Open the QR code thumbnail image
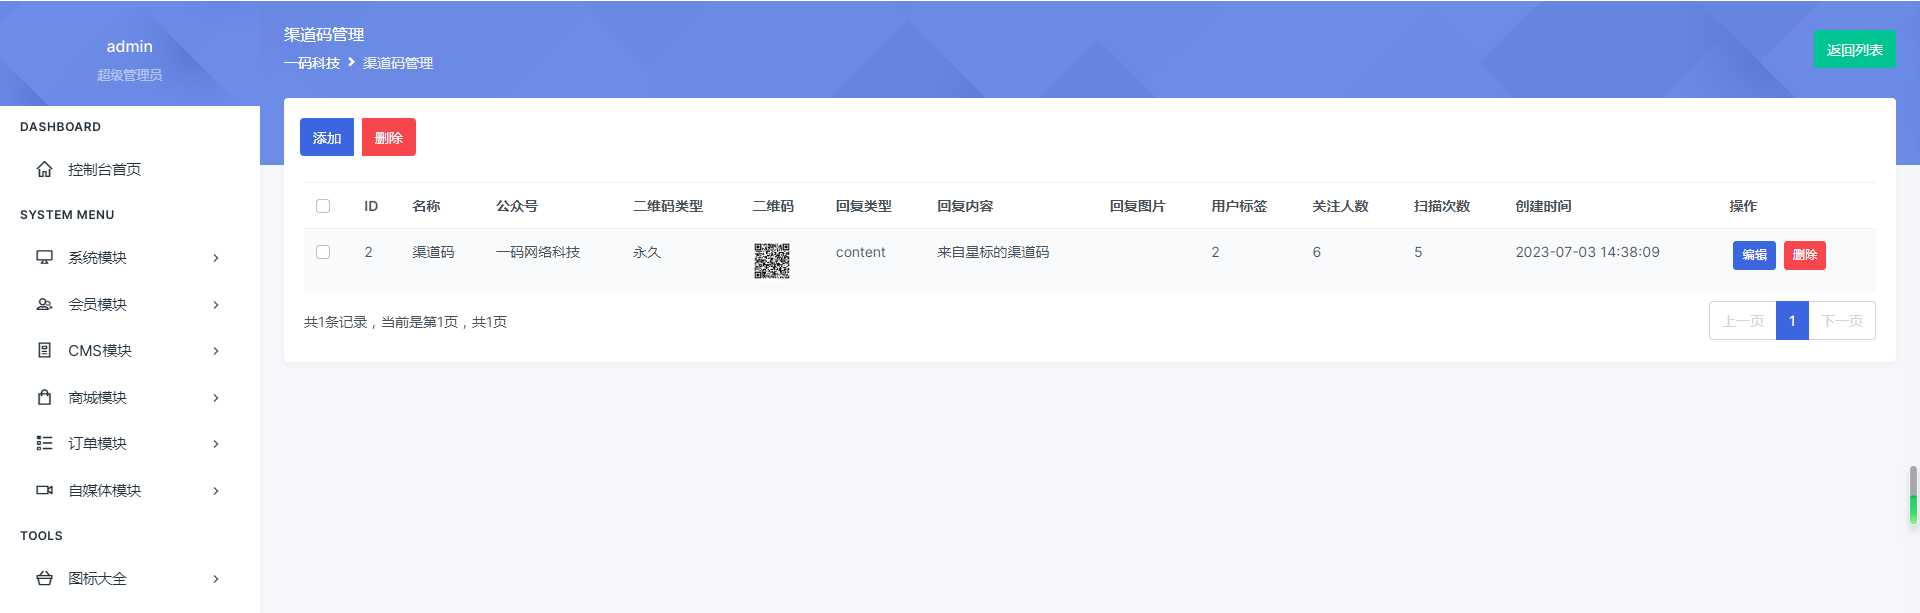Screen dimensions: 1920x613 click(x=771, y=261)
